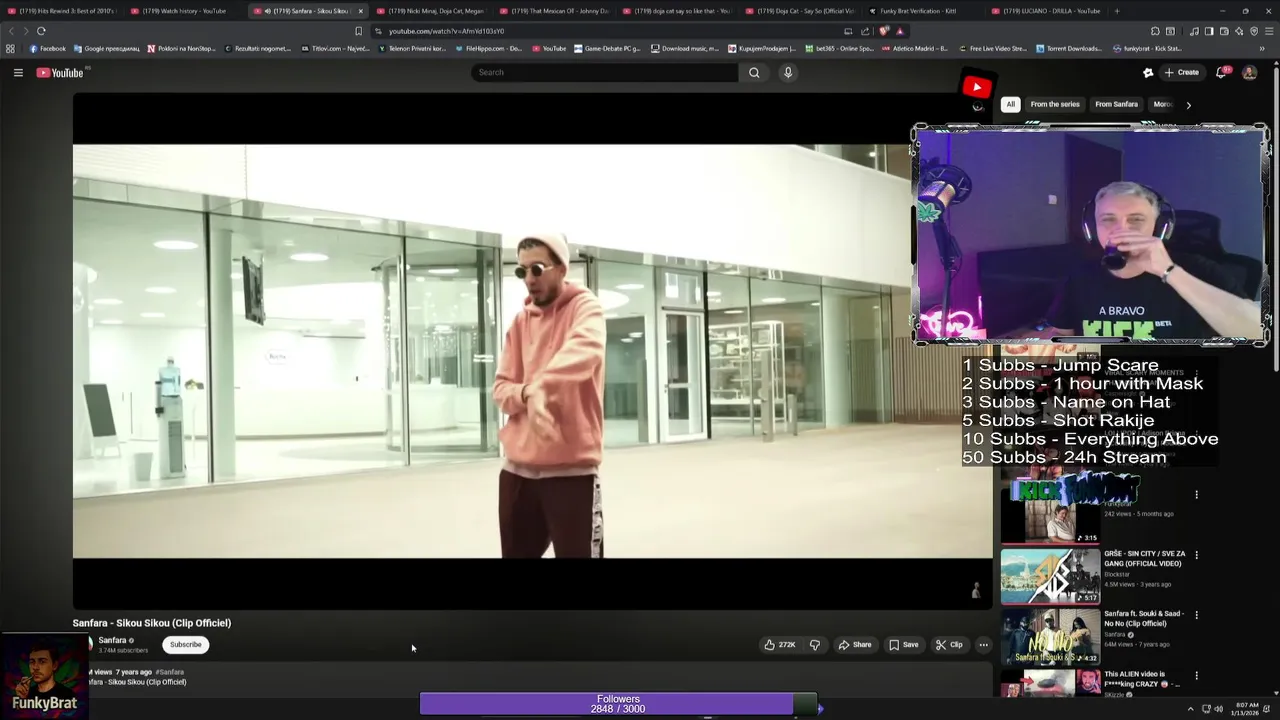Open the taskbar clock showing 8:07 AM
1280x720 pixels.
click(x=1247, y=709)
